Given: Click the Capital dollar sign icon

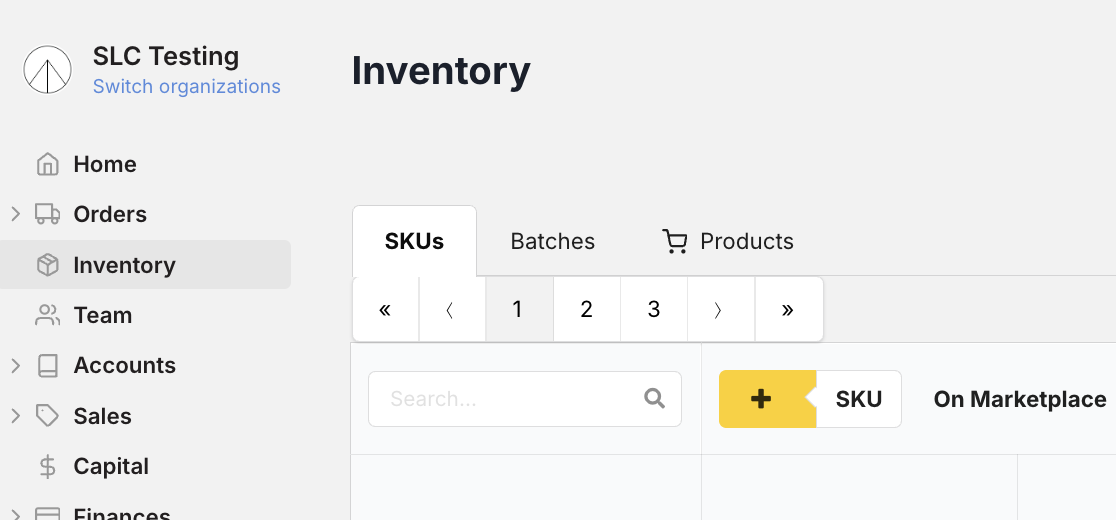Looking at the screenshot, I should coord(47,467).
